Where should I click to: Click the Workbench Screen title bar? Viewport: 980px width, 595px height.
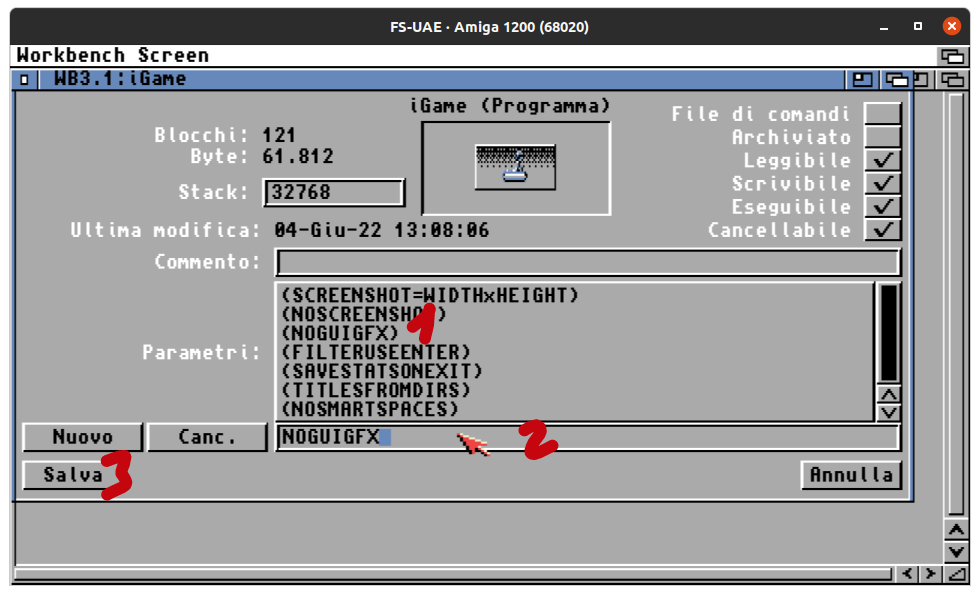[475, 56]
